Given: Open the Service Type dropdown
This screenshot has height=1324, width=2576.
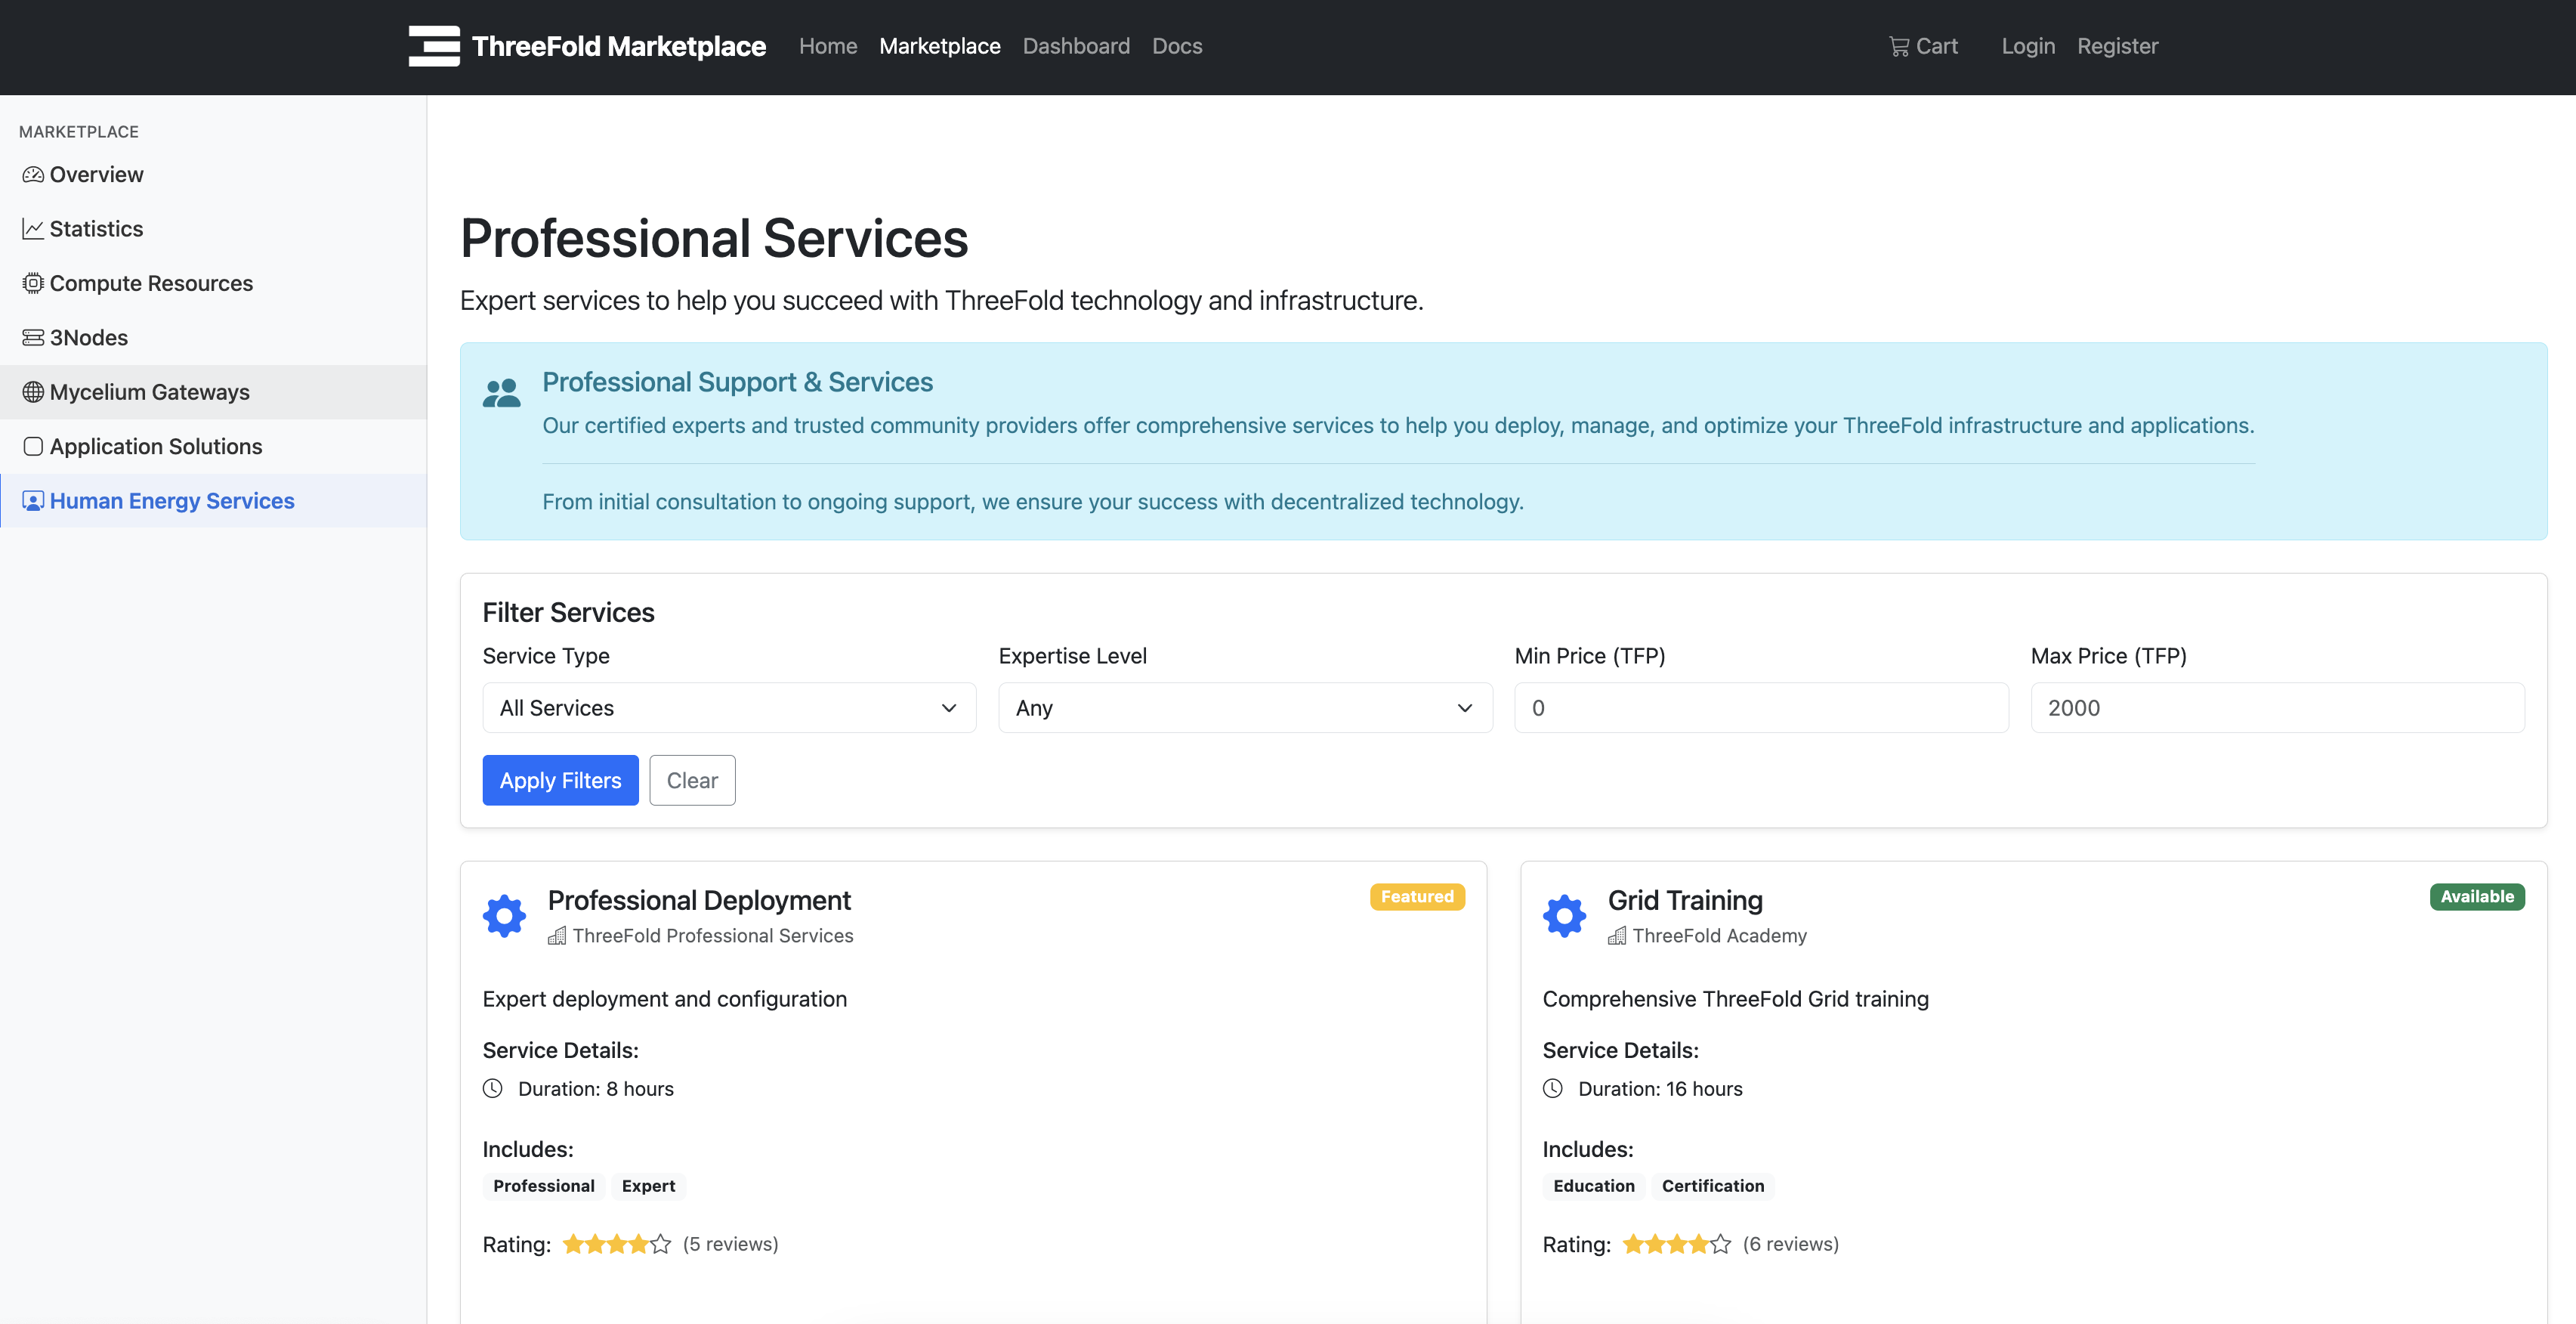Looking at the screenshot, I should click(729, 708).
